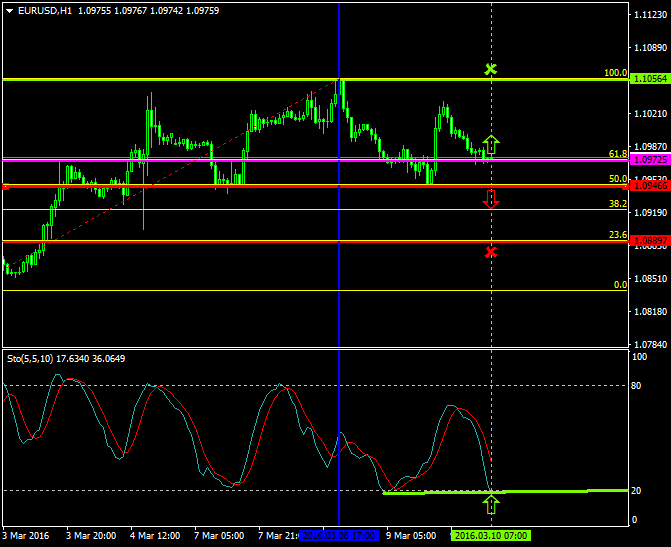The image size is (671, 547).
Task: Select the red 1.08897 price label
Action: pyautogui.click(x=648, y=242)
